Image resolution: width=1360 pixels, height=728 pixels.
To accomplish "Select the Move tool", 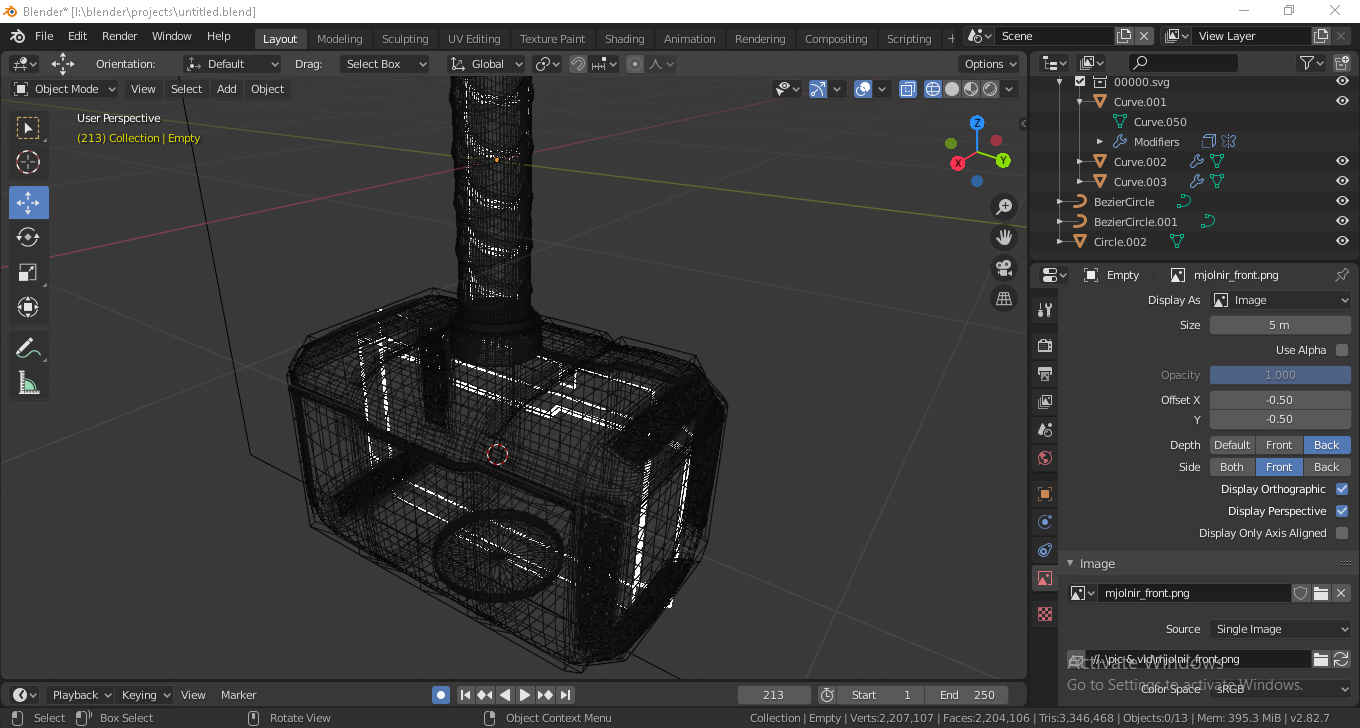I will pyautogui.click(x=29, y=203).
